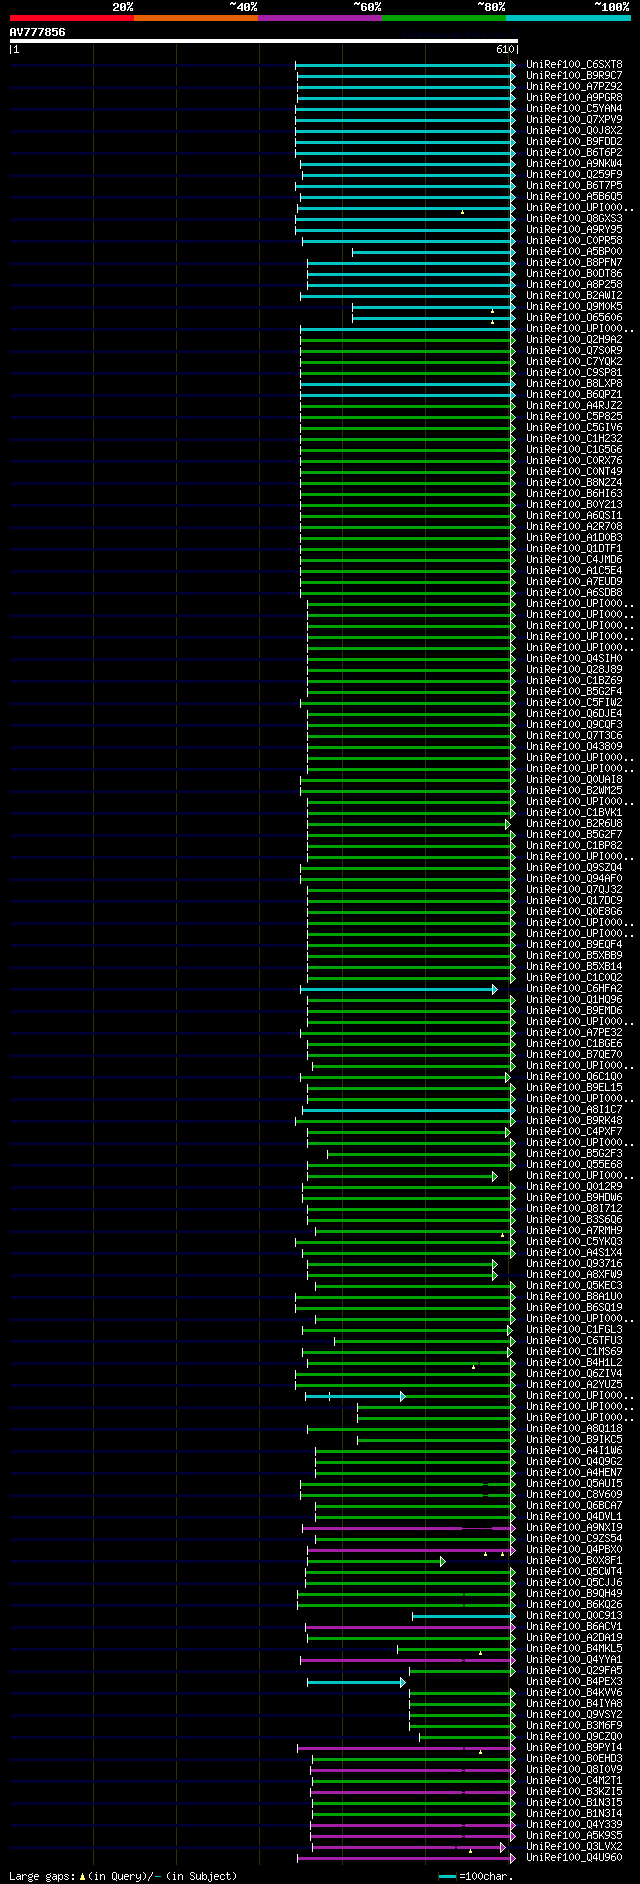Image resolution: width=640 pixels, height=1884 pixels.
Task: Select the label UniRef100_A7RMH9
Action: (574, 1230)
